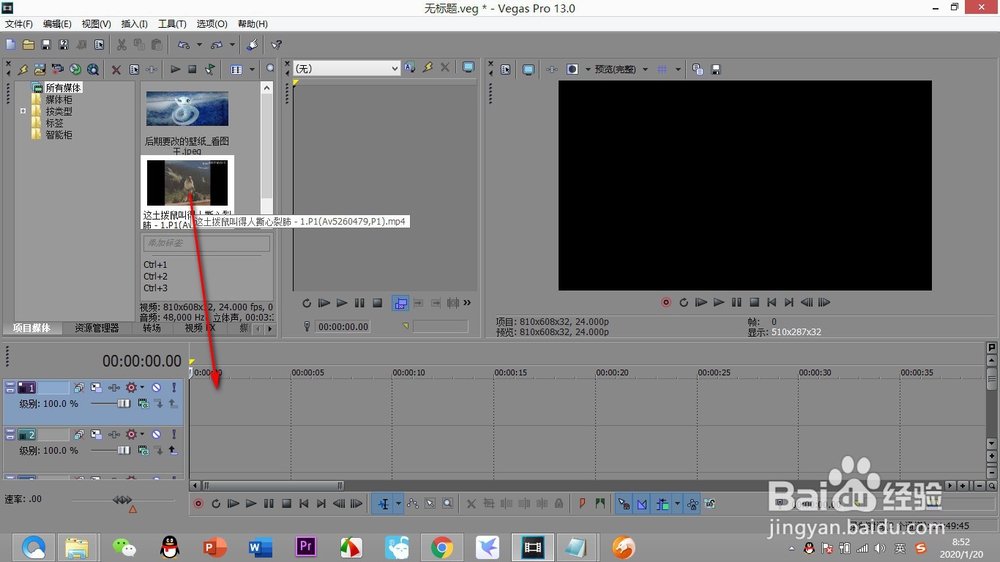Insert a region with the green flags icon
The width and height of the screenshot is (1000, 562).
pos(600,504)
